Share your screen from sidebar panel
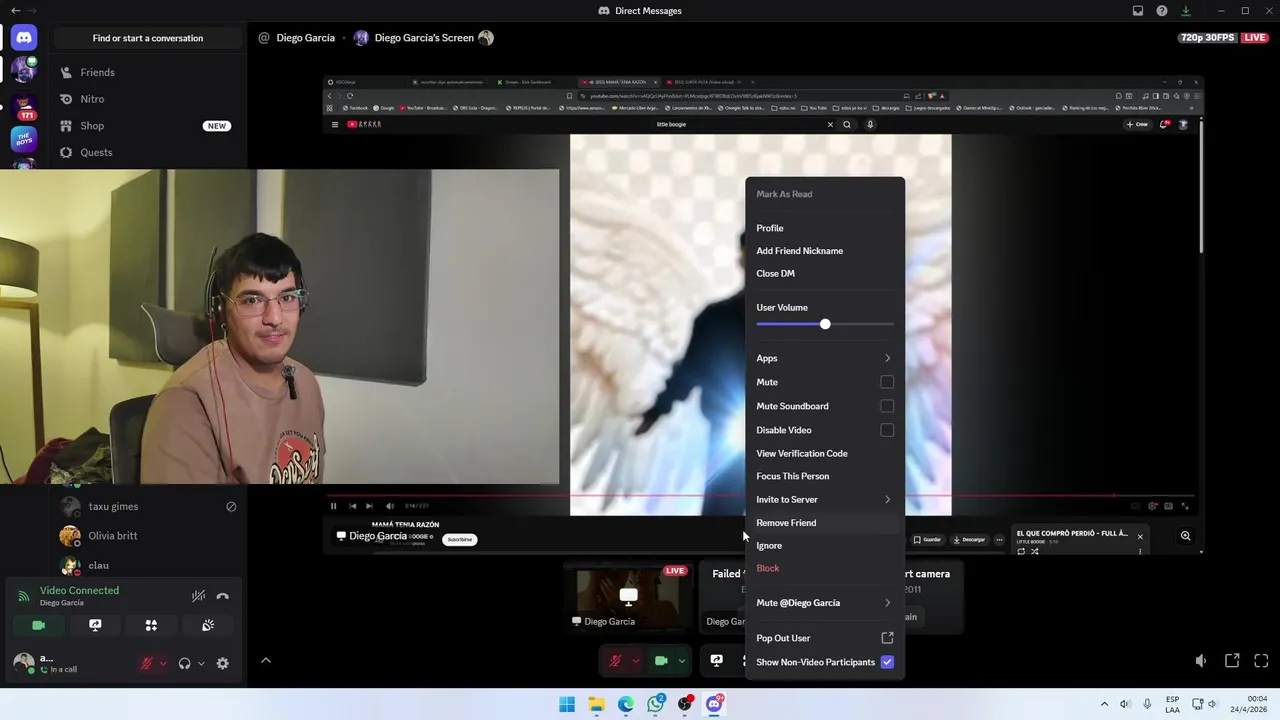 [x=95, y=625]
